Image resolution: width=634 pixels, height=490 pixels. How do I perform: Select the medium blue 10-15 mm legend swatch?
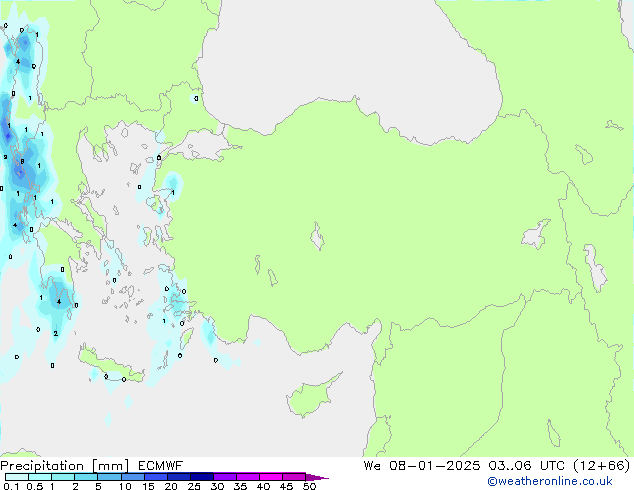tap(132, 477)
